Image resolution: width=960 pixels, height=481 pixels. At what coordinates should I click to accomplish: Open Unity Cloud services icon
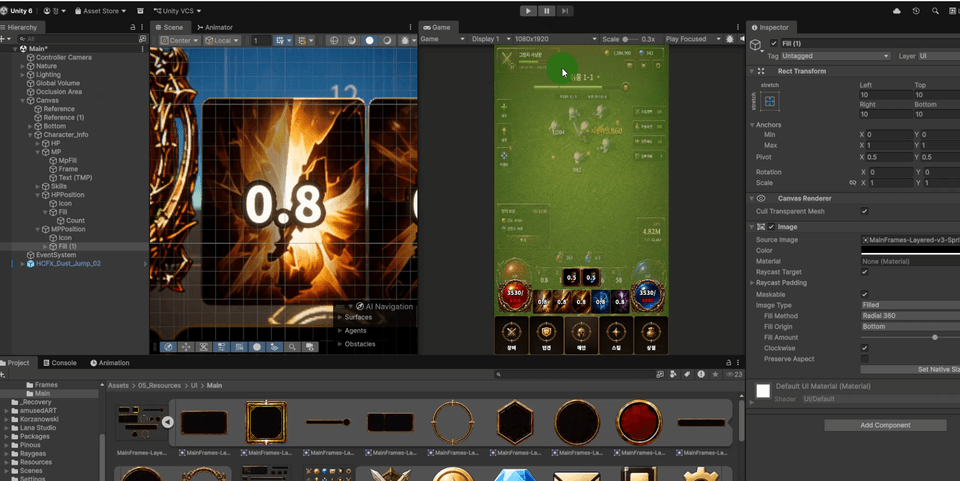tap(897, 11)
